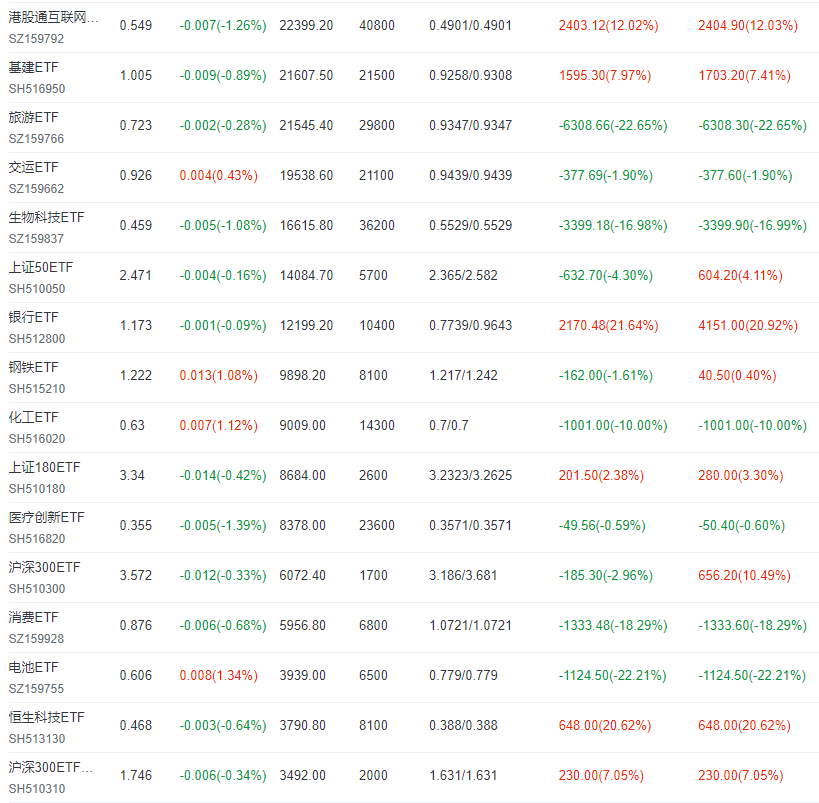Open the truncated 沪深300ETF… name above SH510310

pos(51,767)
